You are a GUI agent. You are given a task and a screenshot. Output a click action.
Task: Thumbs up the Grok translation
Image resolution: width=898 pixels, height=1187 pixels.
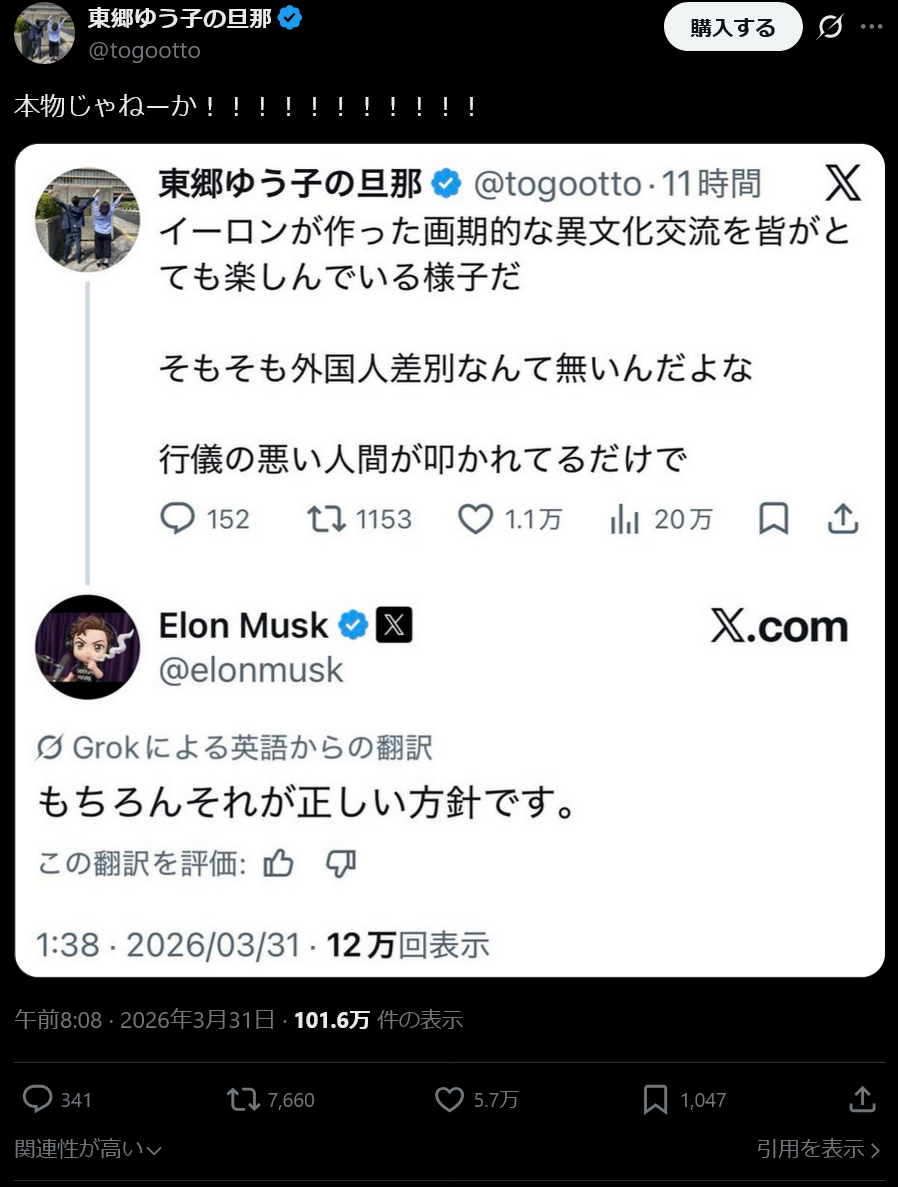click(x=278, y=863)
